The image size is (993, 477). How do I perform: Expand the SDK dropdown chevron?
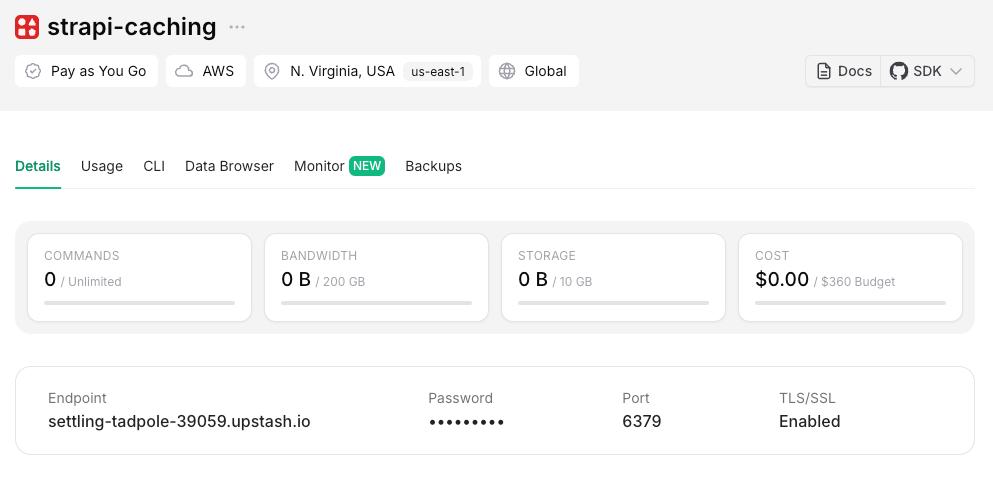coord(956,71)
